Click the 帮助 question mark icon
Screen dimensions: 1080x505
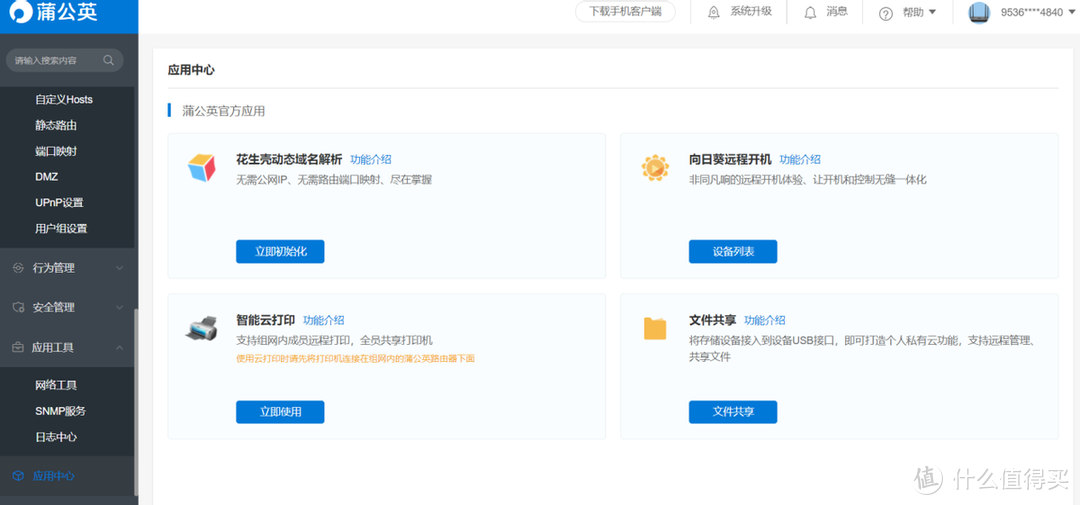click(886, 13)
